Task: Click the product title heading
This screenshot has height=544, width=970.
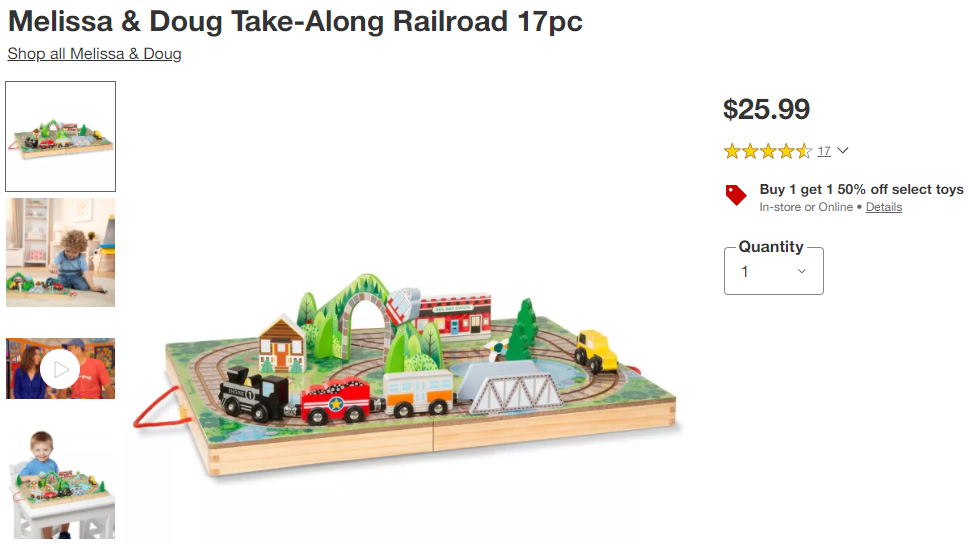Action: 295,21
